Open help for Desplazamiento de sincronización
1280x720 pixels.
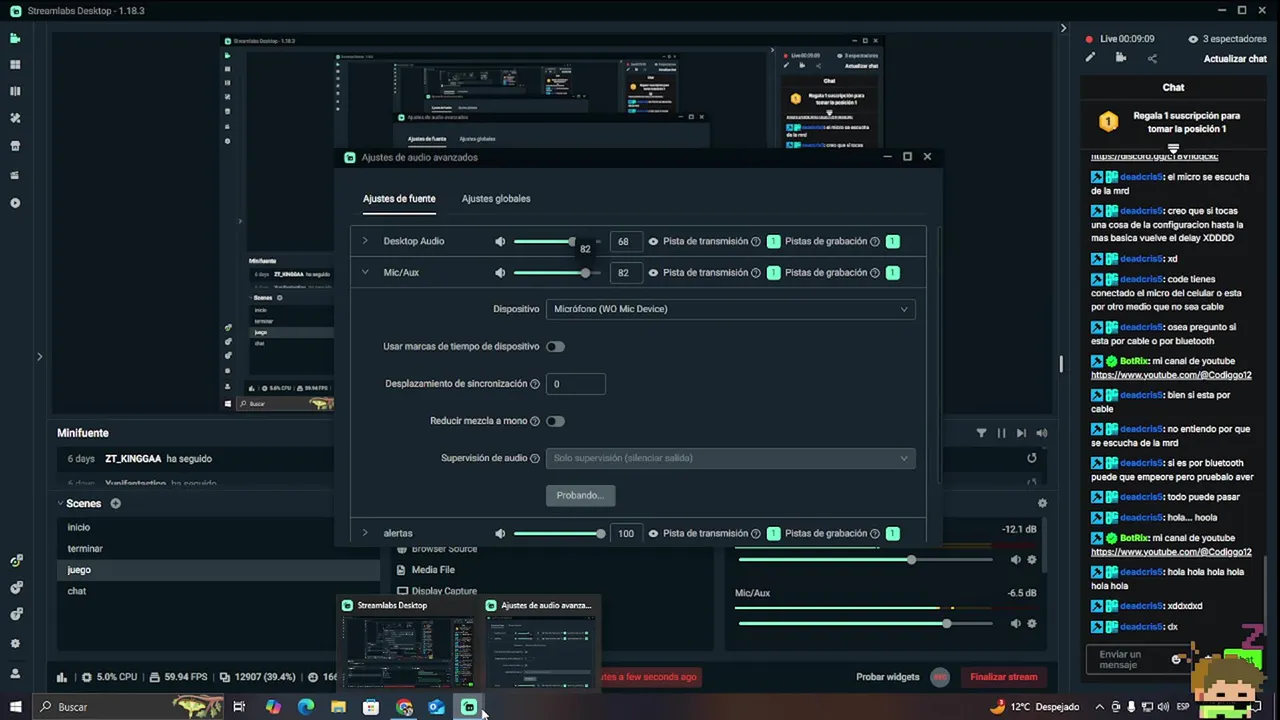[x=535, y=384]
